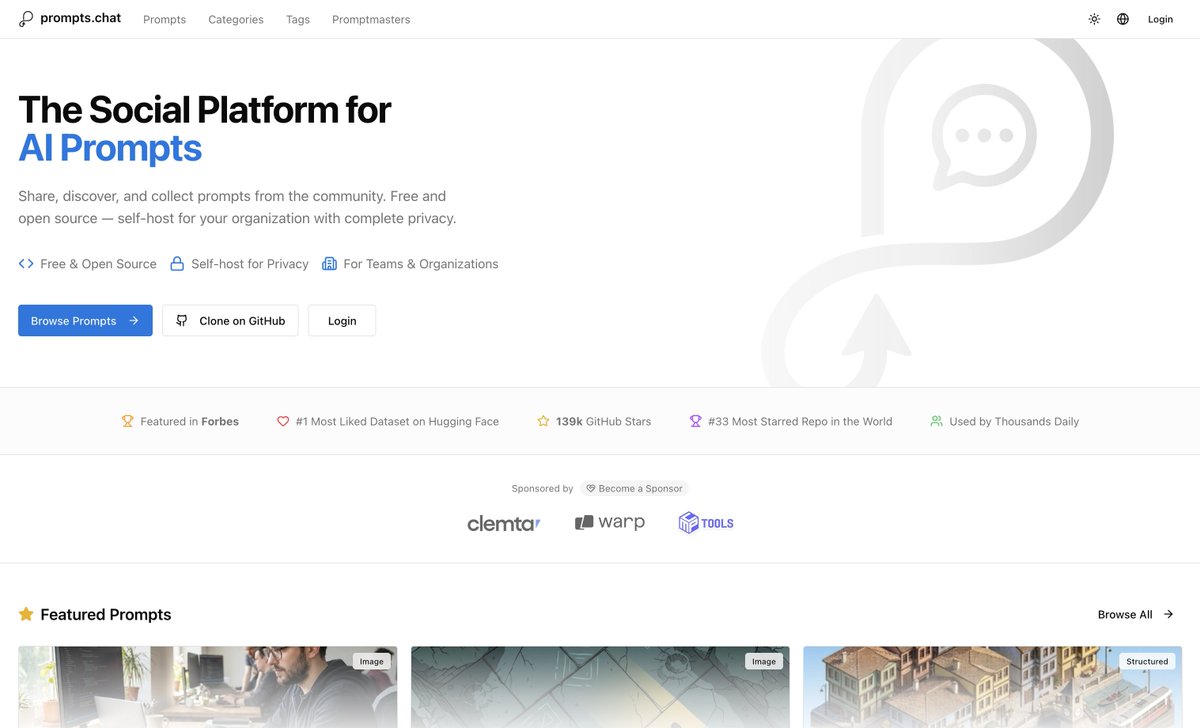Click the #33 Most Starred Repo in the World text
Screen dimensions: 1200x728
tap(800, 421)
